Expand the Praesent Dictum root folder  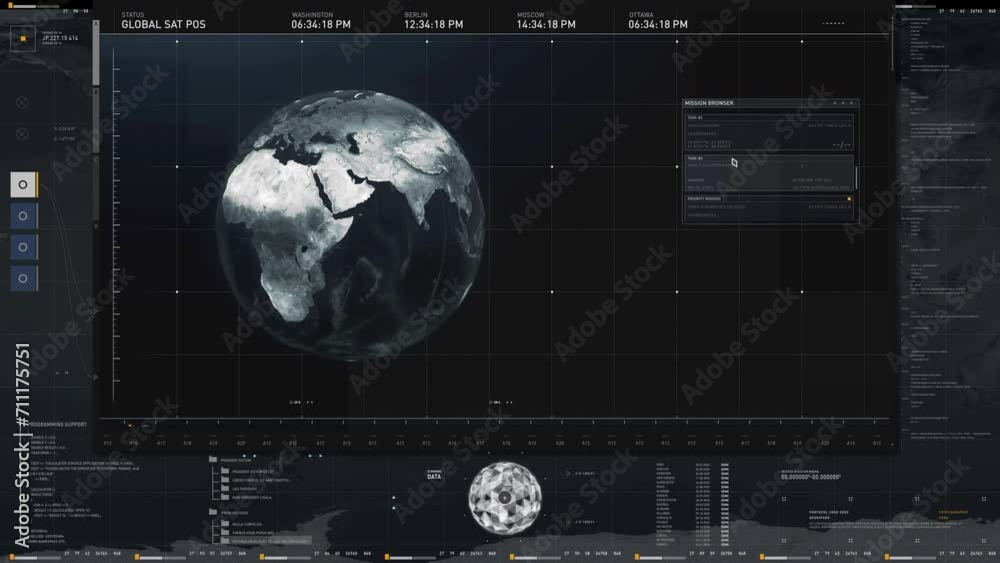point(213,459)
